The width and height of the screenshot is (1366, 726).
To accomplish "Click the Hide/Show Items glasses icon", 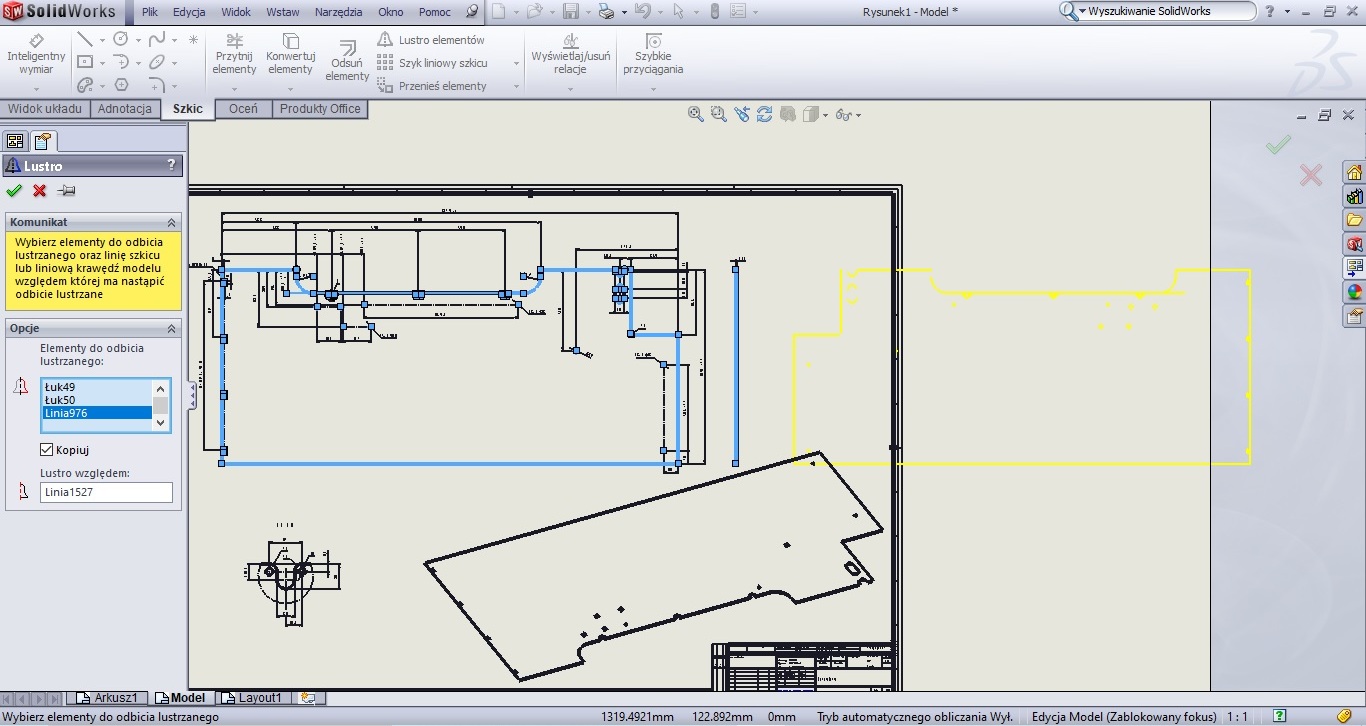I will 843,115.
